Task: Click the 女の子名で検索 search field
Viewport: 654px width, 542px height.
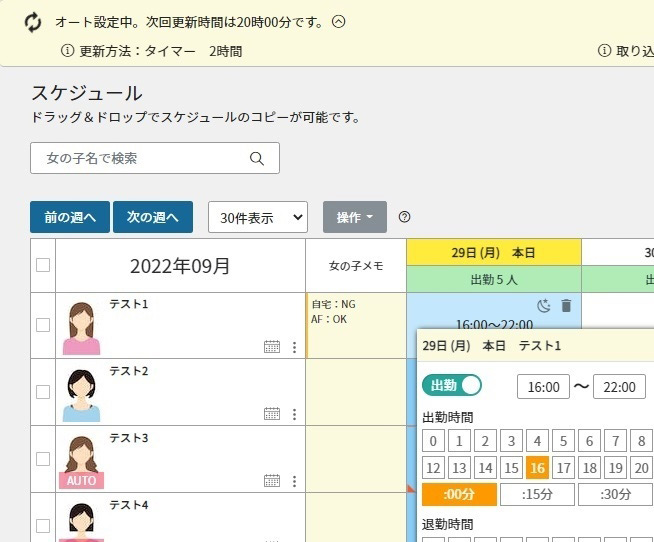Action: [140, 158]
